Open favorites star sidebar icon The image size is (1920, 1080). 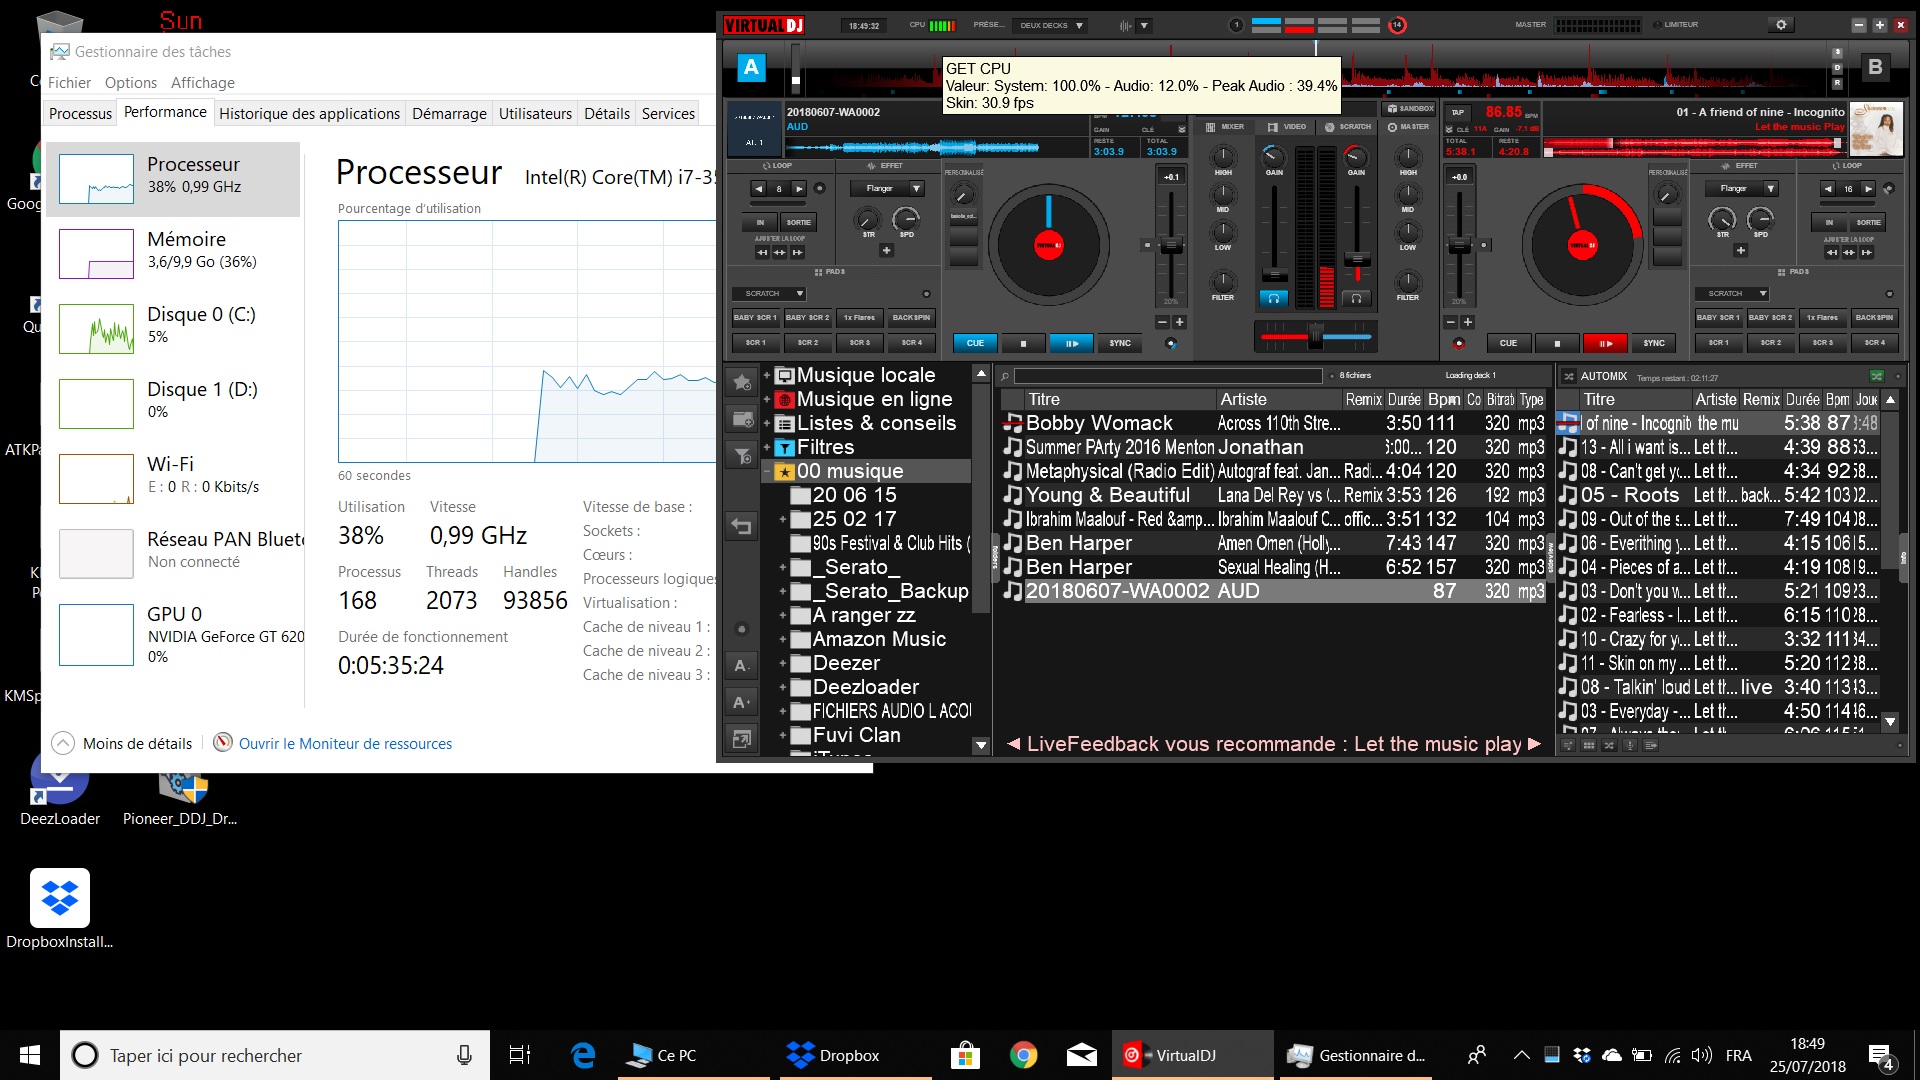click(742, 382)
